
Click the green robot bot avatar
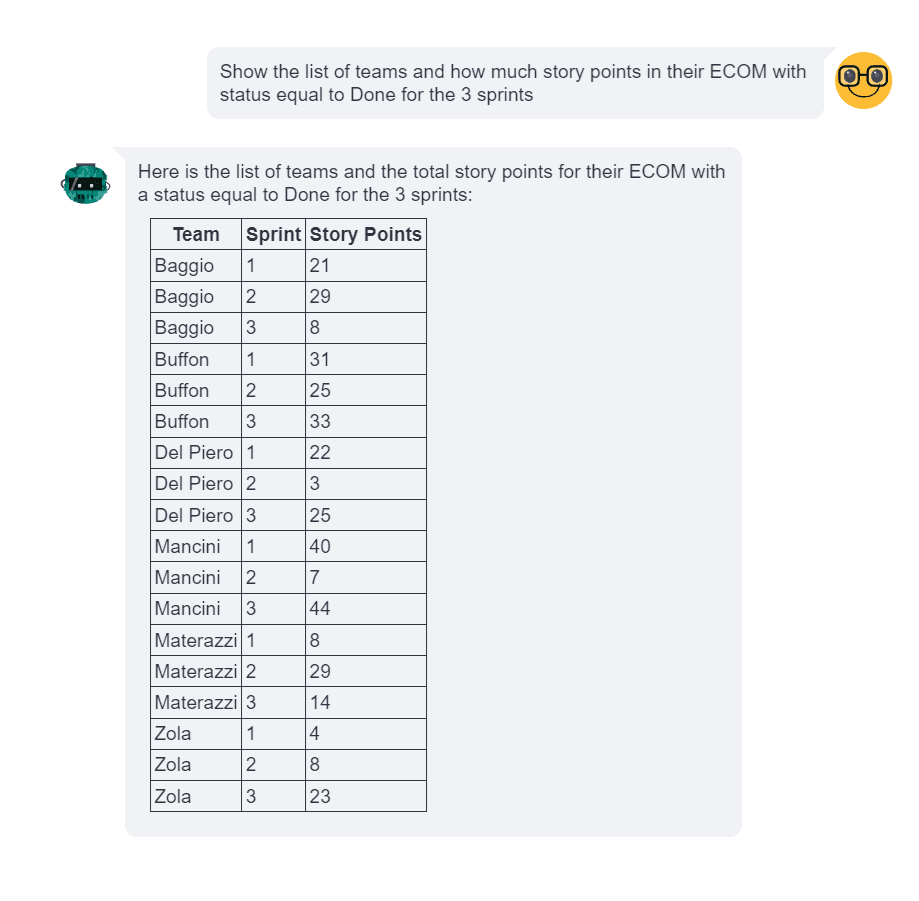click(x=85, y=184)
